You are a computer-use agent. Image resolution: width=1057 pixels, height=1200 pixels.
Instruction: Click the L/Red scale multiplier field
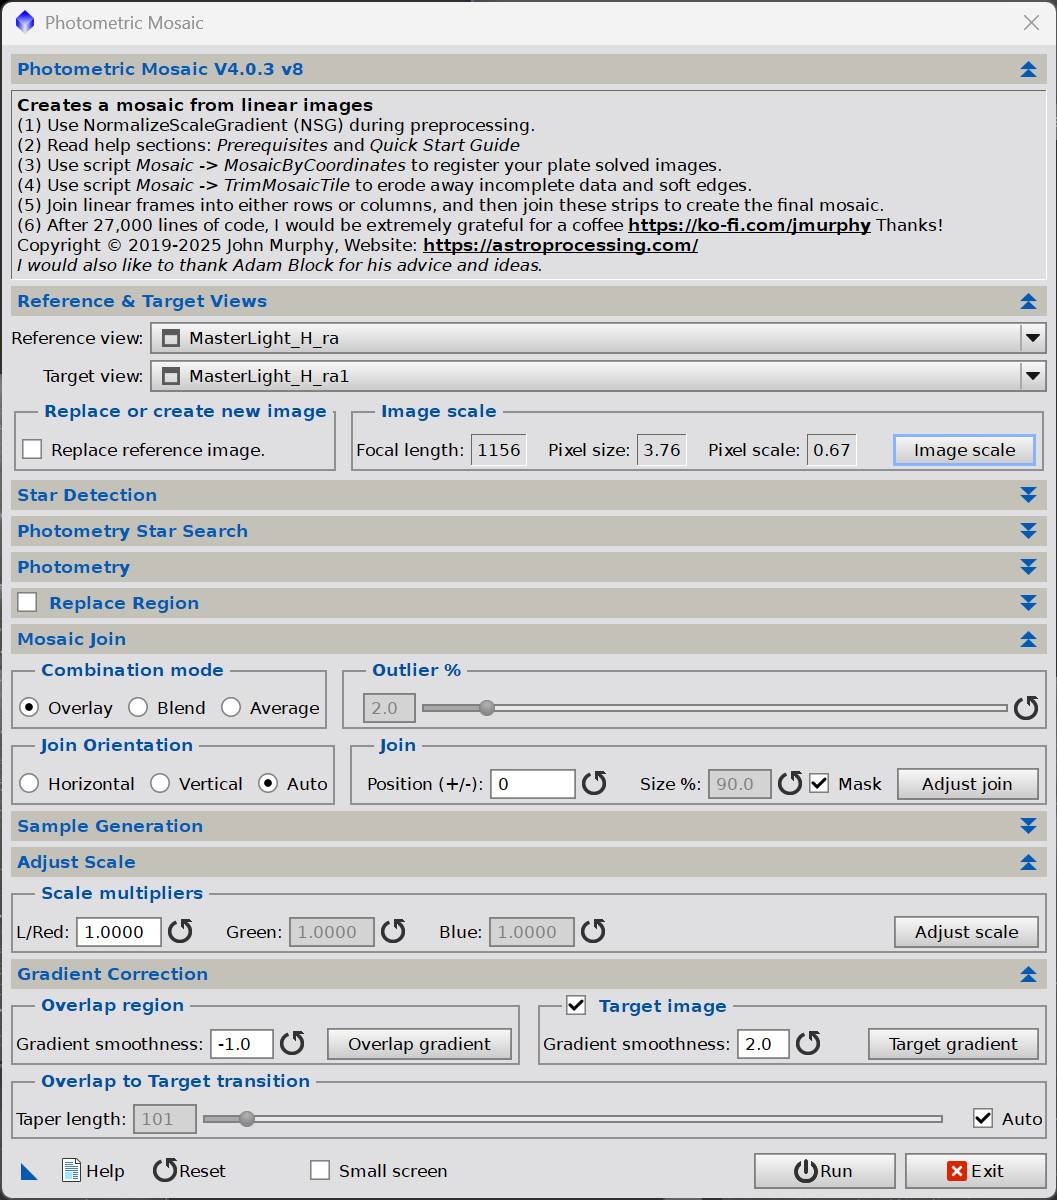[118, 932]
